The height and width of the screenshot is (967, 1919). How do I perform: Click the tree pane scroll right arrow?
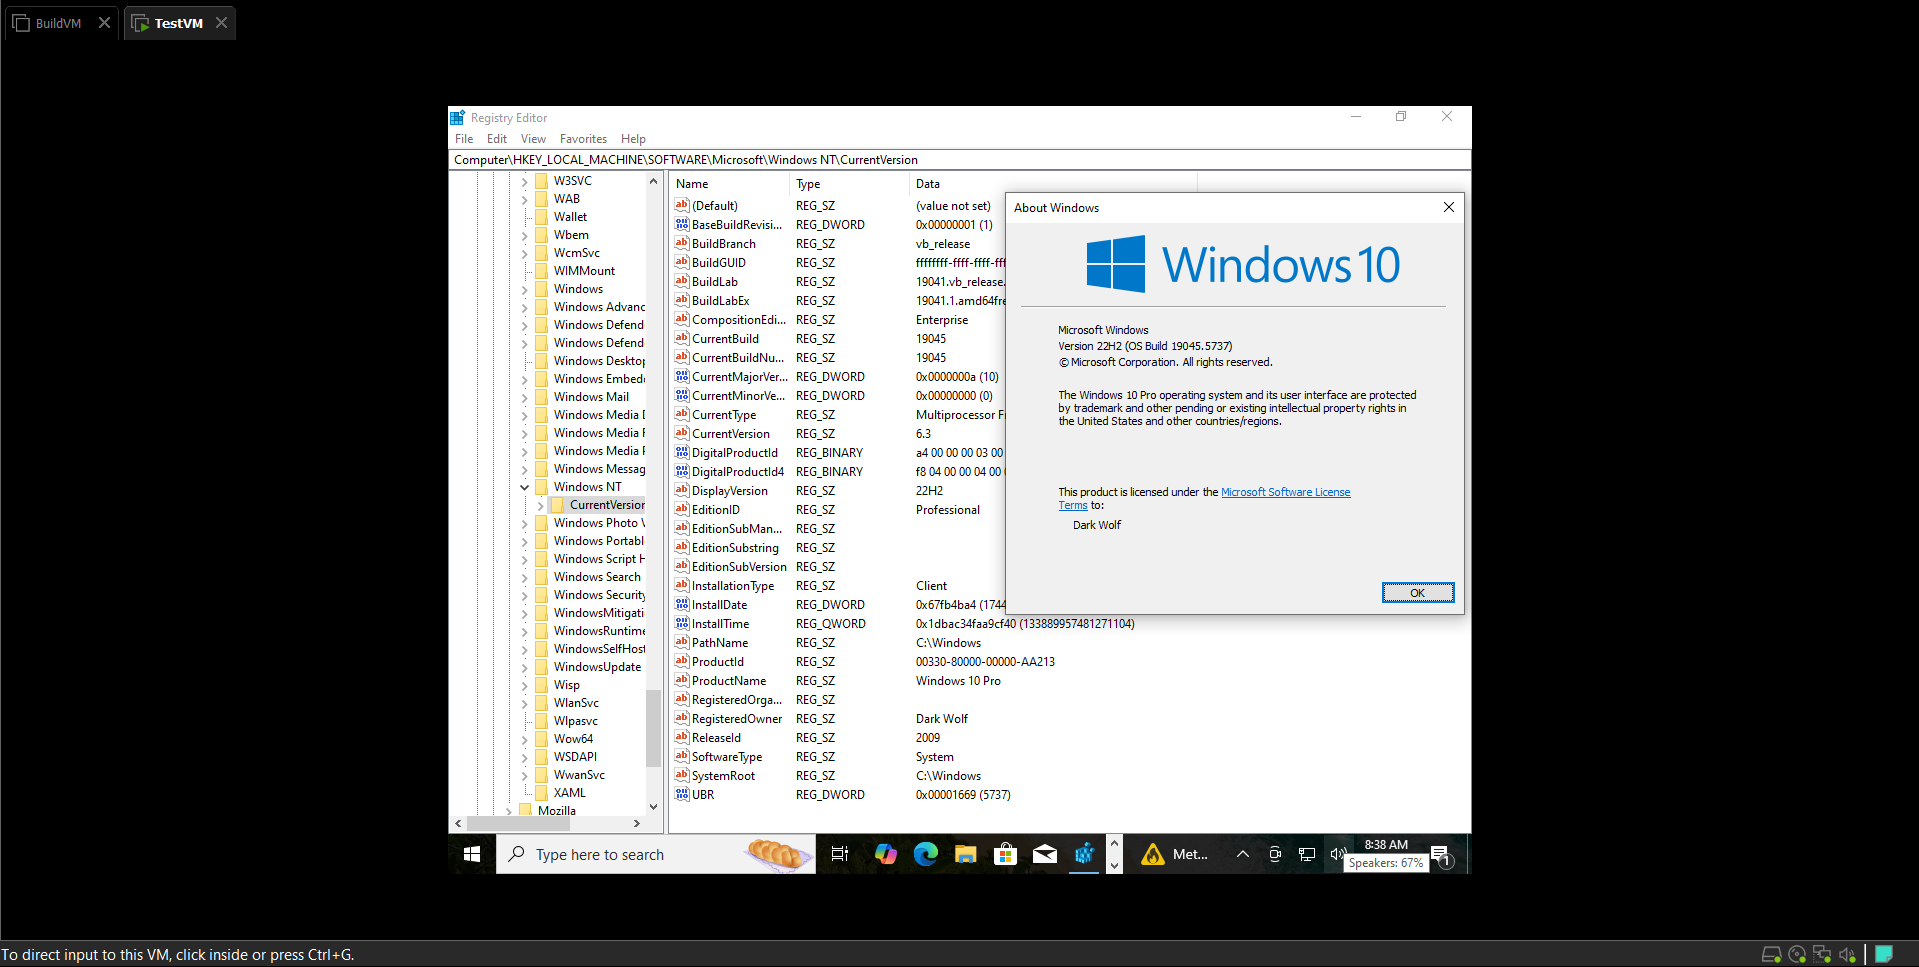[637, 824]
